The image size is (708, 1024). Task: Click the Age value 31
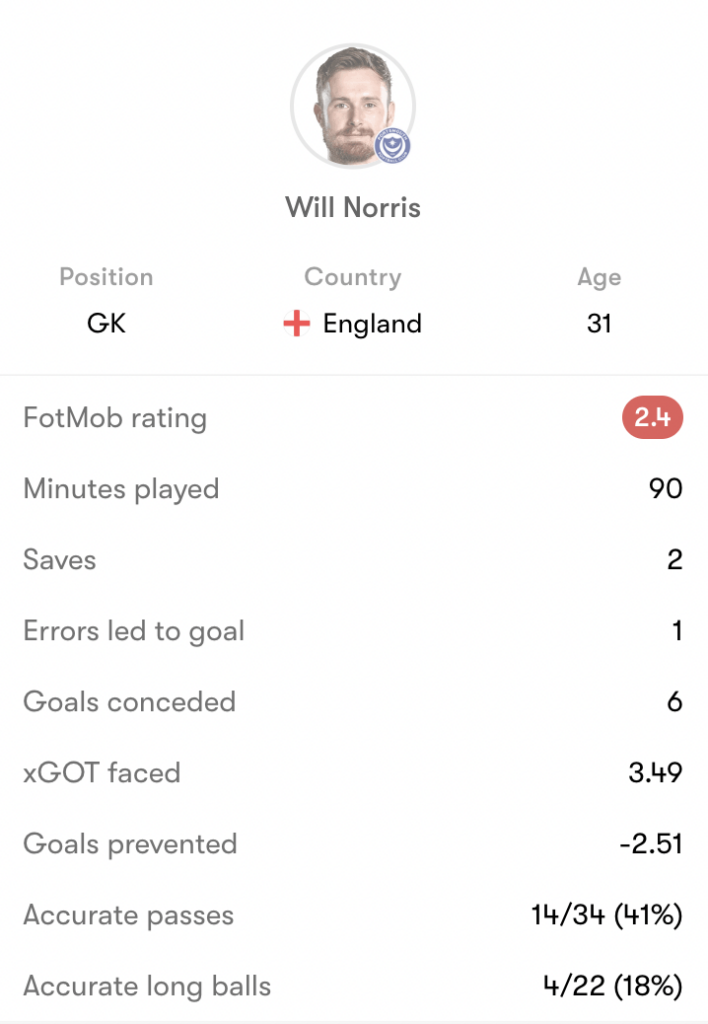pyautogui.click(x=599, y=323)
